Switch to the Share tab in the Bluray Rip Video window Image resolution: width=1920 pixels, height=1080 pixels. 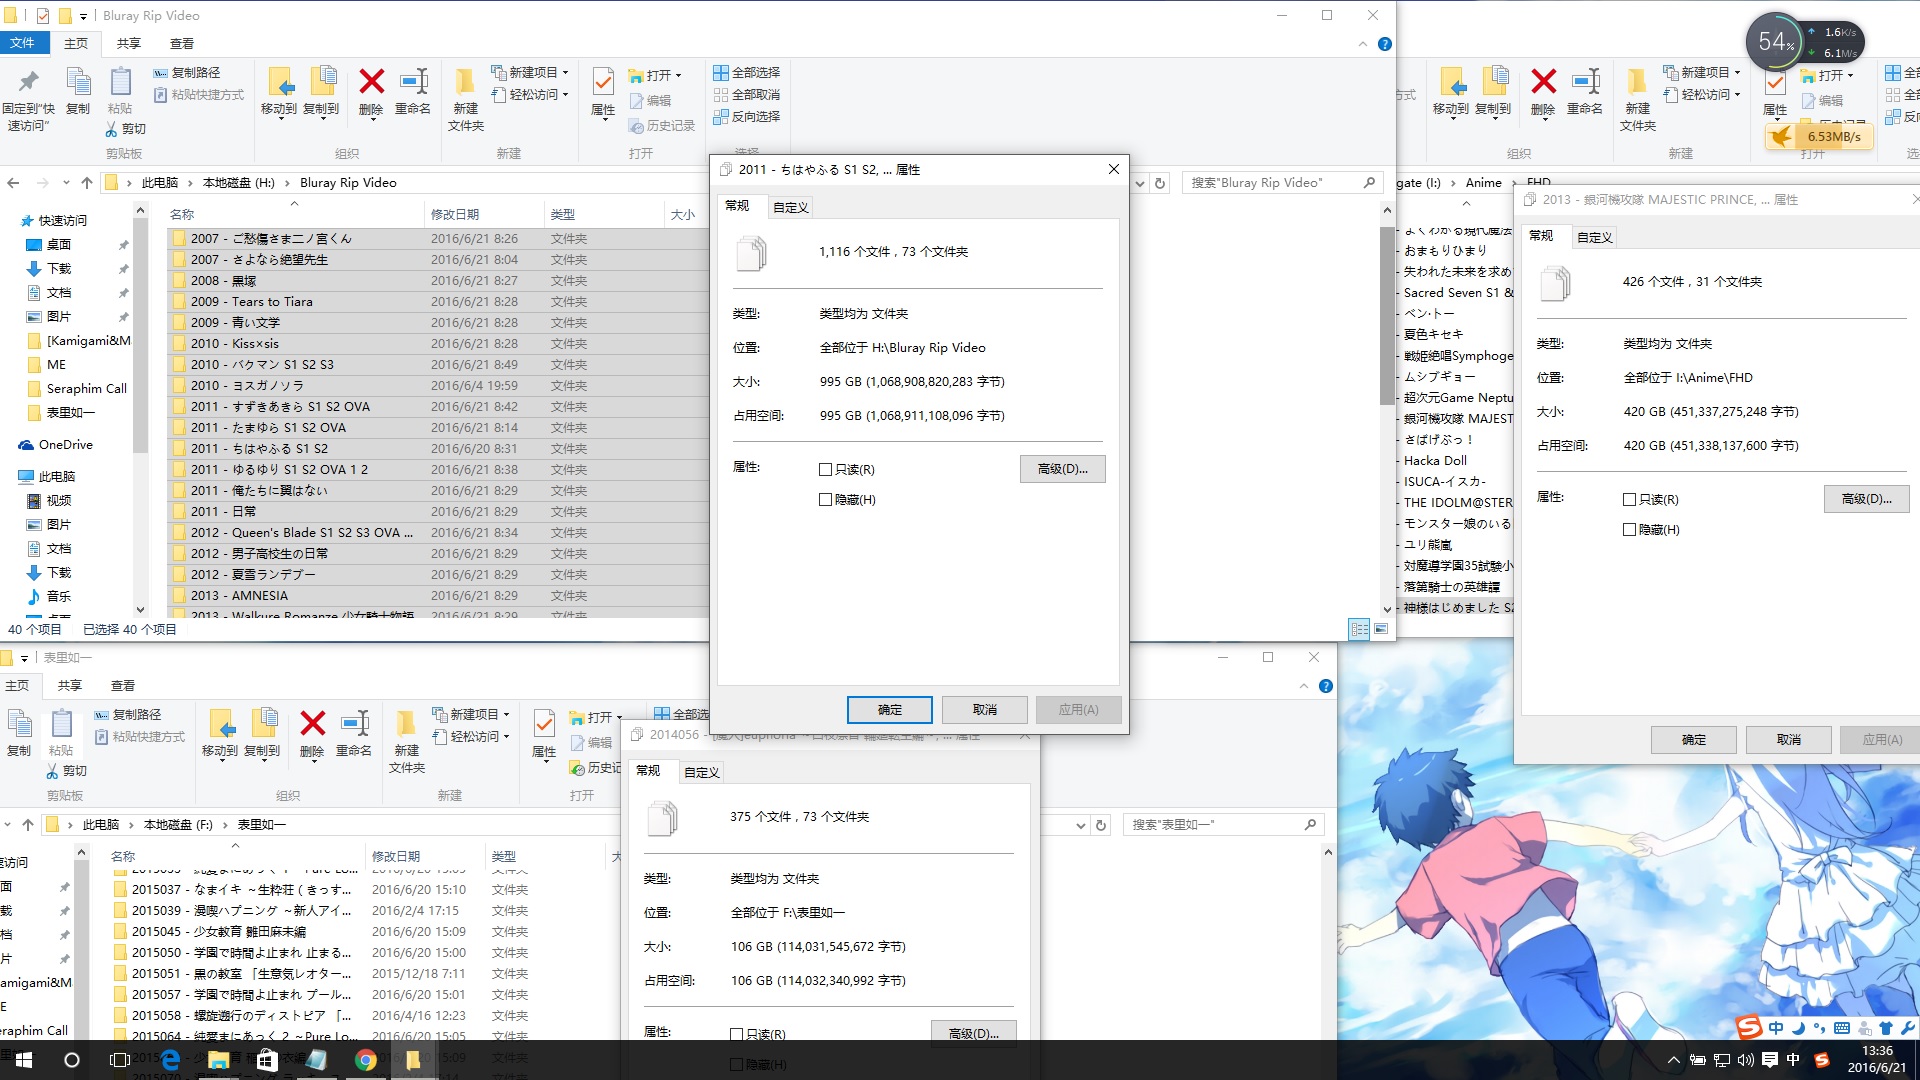point(128,43)
